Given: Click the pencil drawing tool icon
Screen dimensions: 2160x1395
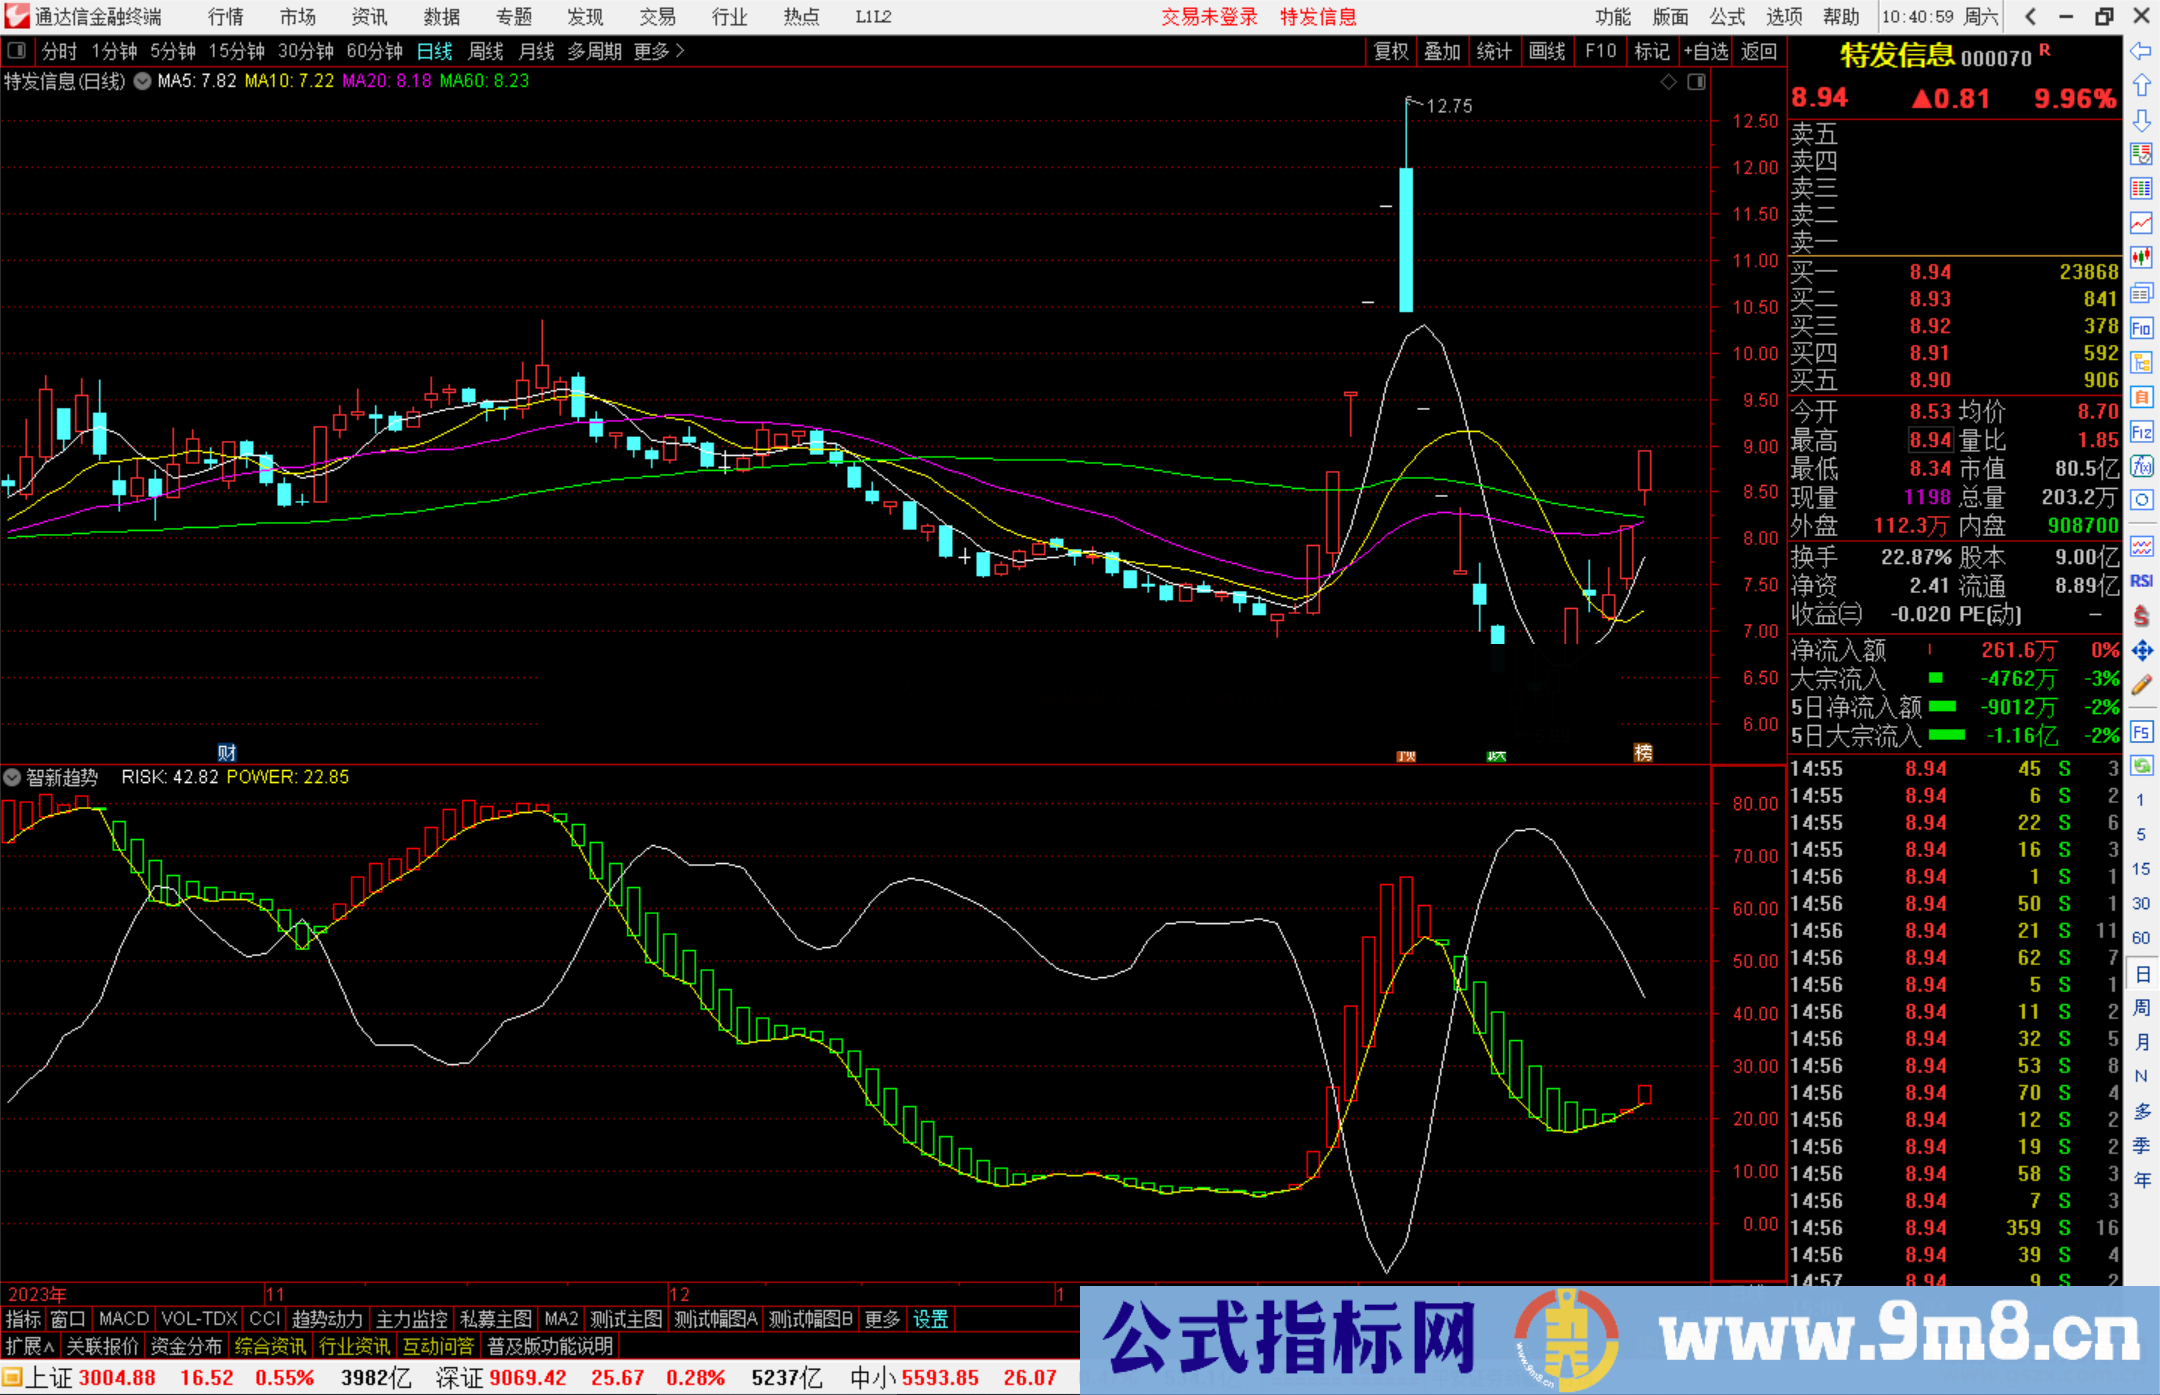Looking at the screenshot, I should 2141,682.
